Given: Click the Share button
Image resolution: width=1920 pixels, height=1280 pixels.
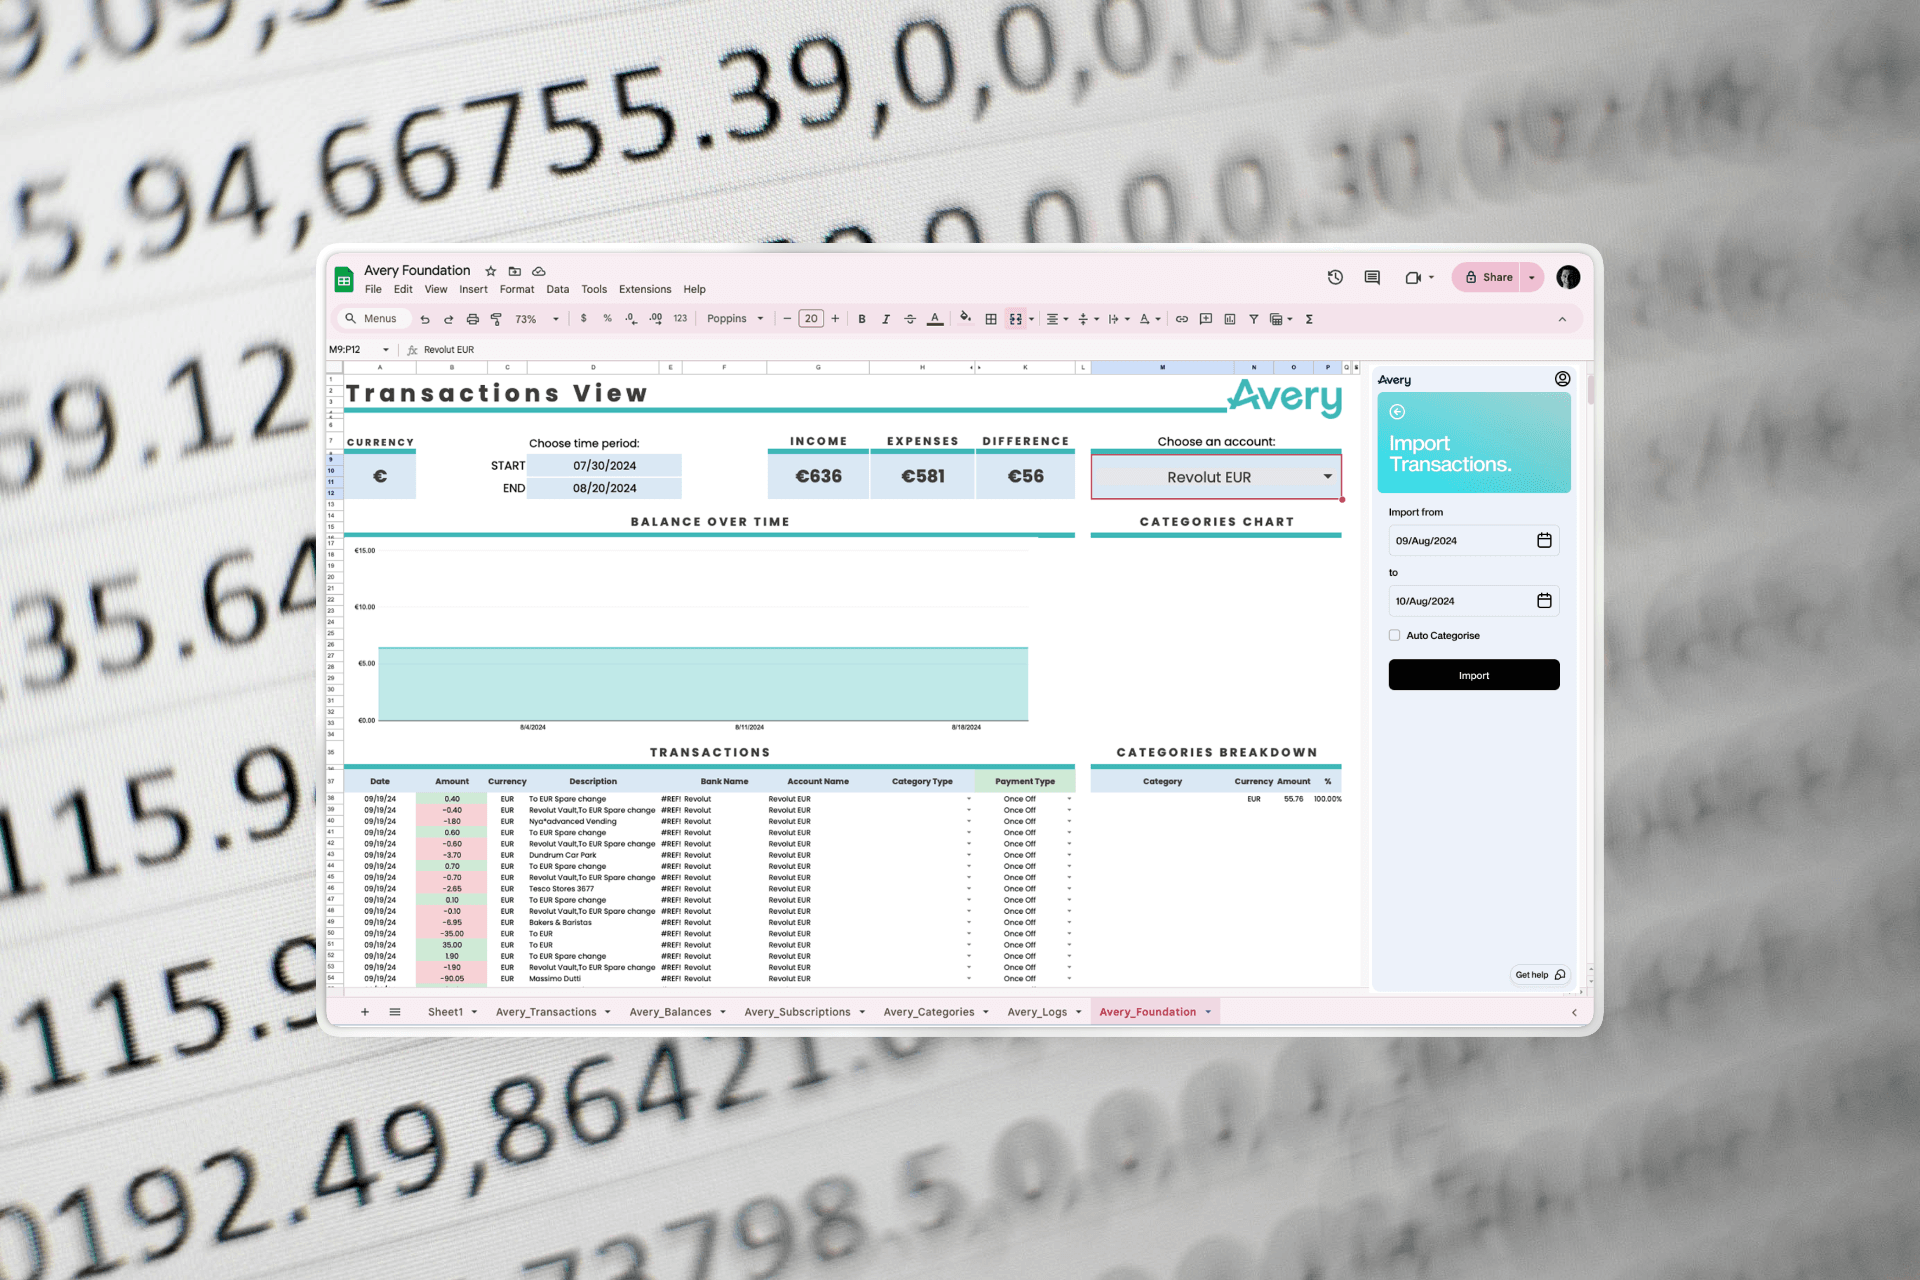Looking at the screenshot, I should point(1487,277).
